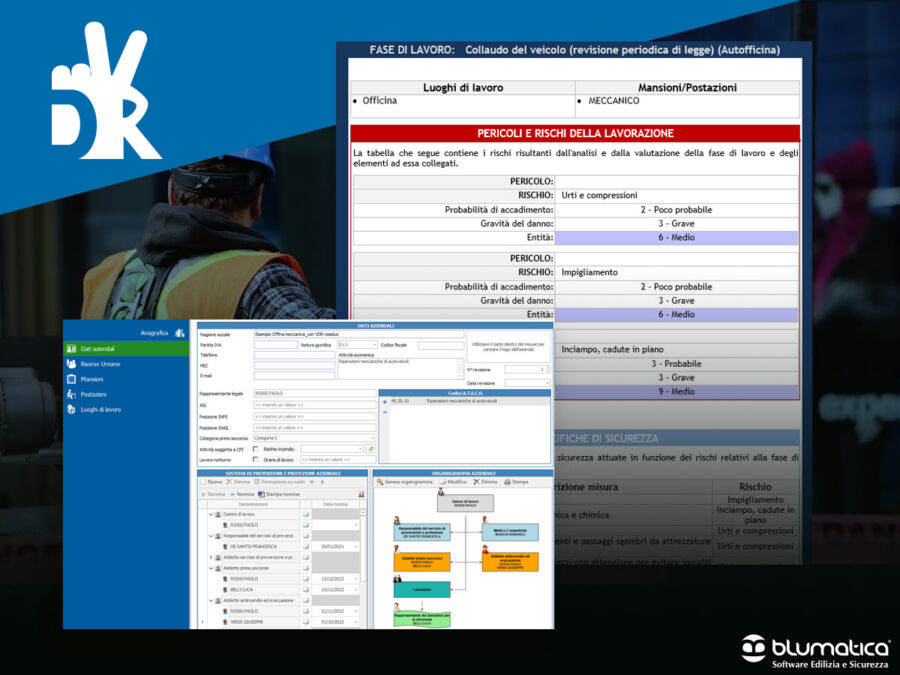Tick the Lavoro notturno checkbox
The height and width of the screenshot is (675, 900).
click(255, 460)
